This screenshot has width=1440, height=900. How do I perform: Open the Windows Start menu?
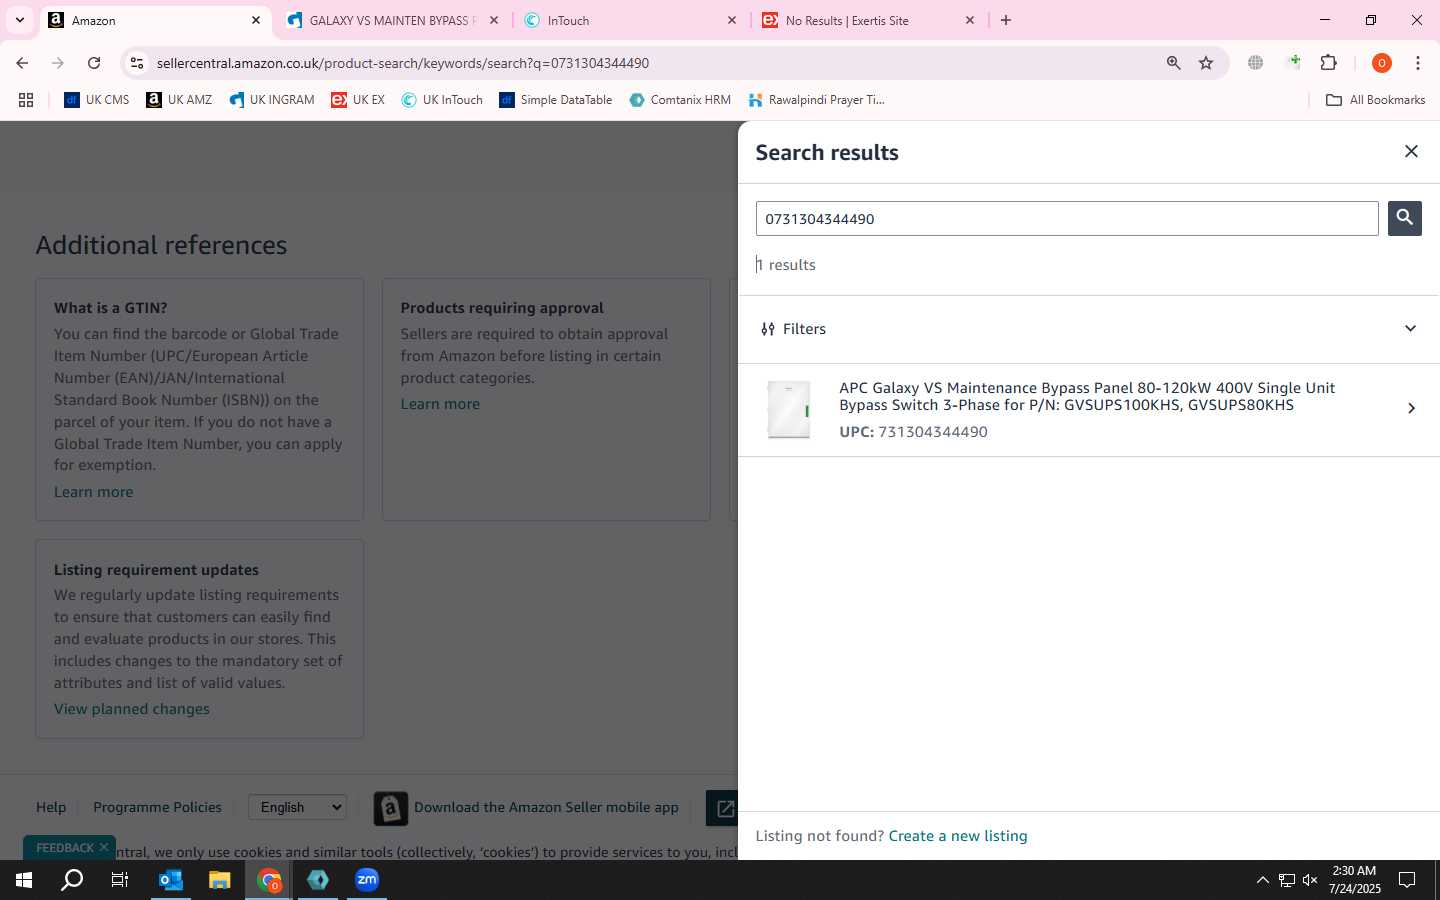[x=24, y=880]
